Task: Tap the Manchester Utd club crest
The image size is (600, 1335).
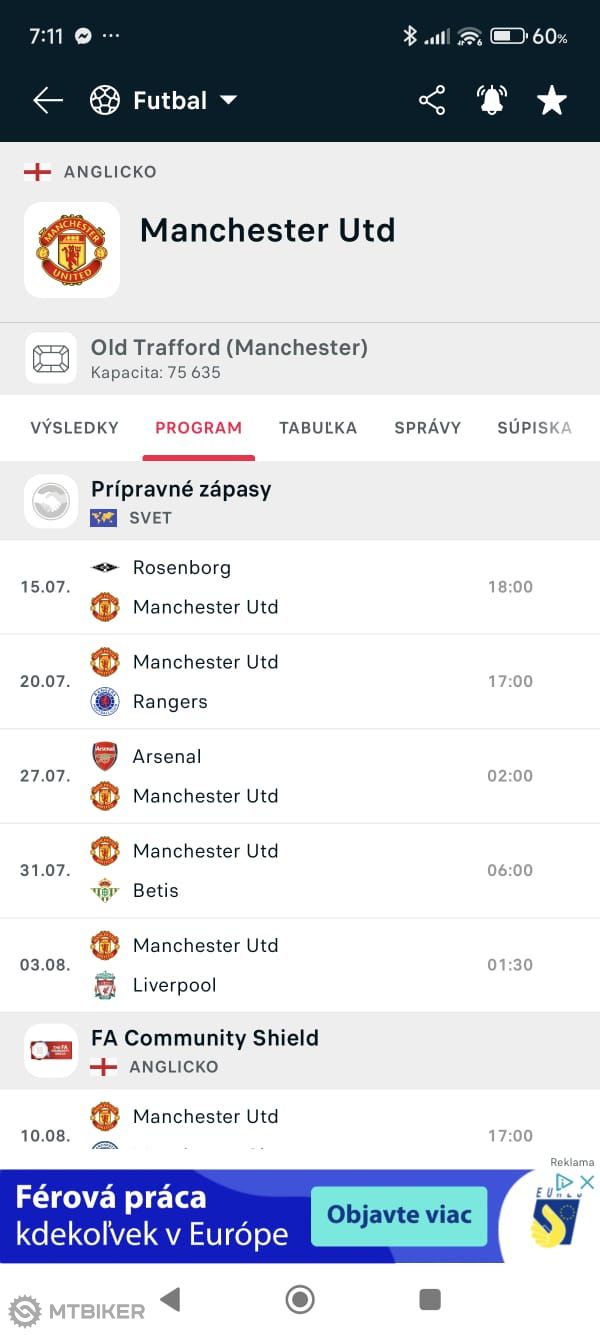Action: (72, 250)
